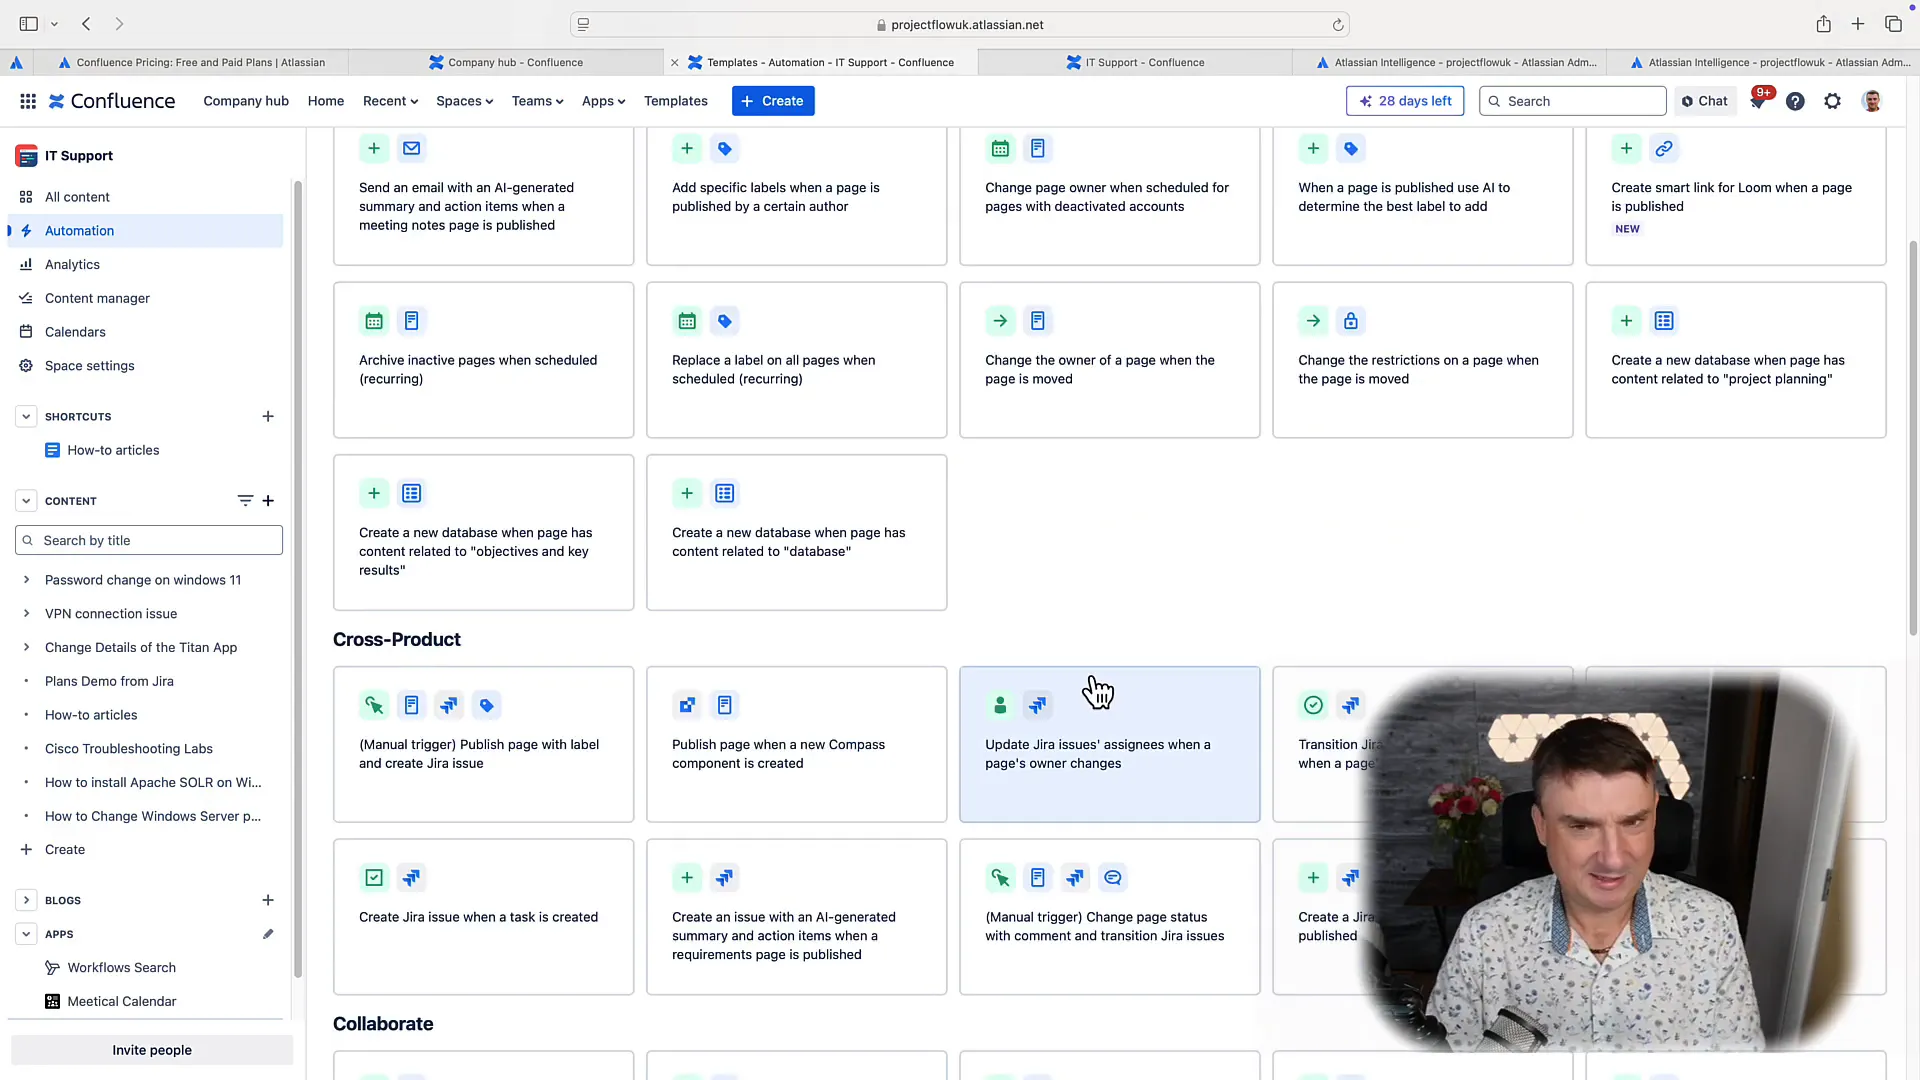Click the browser address bar
The image size is (1920, 1080).
(960, 25)
